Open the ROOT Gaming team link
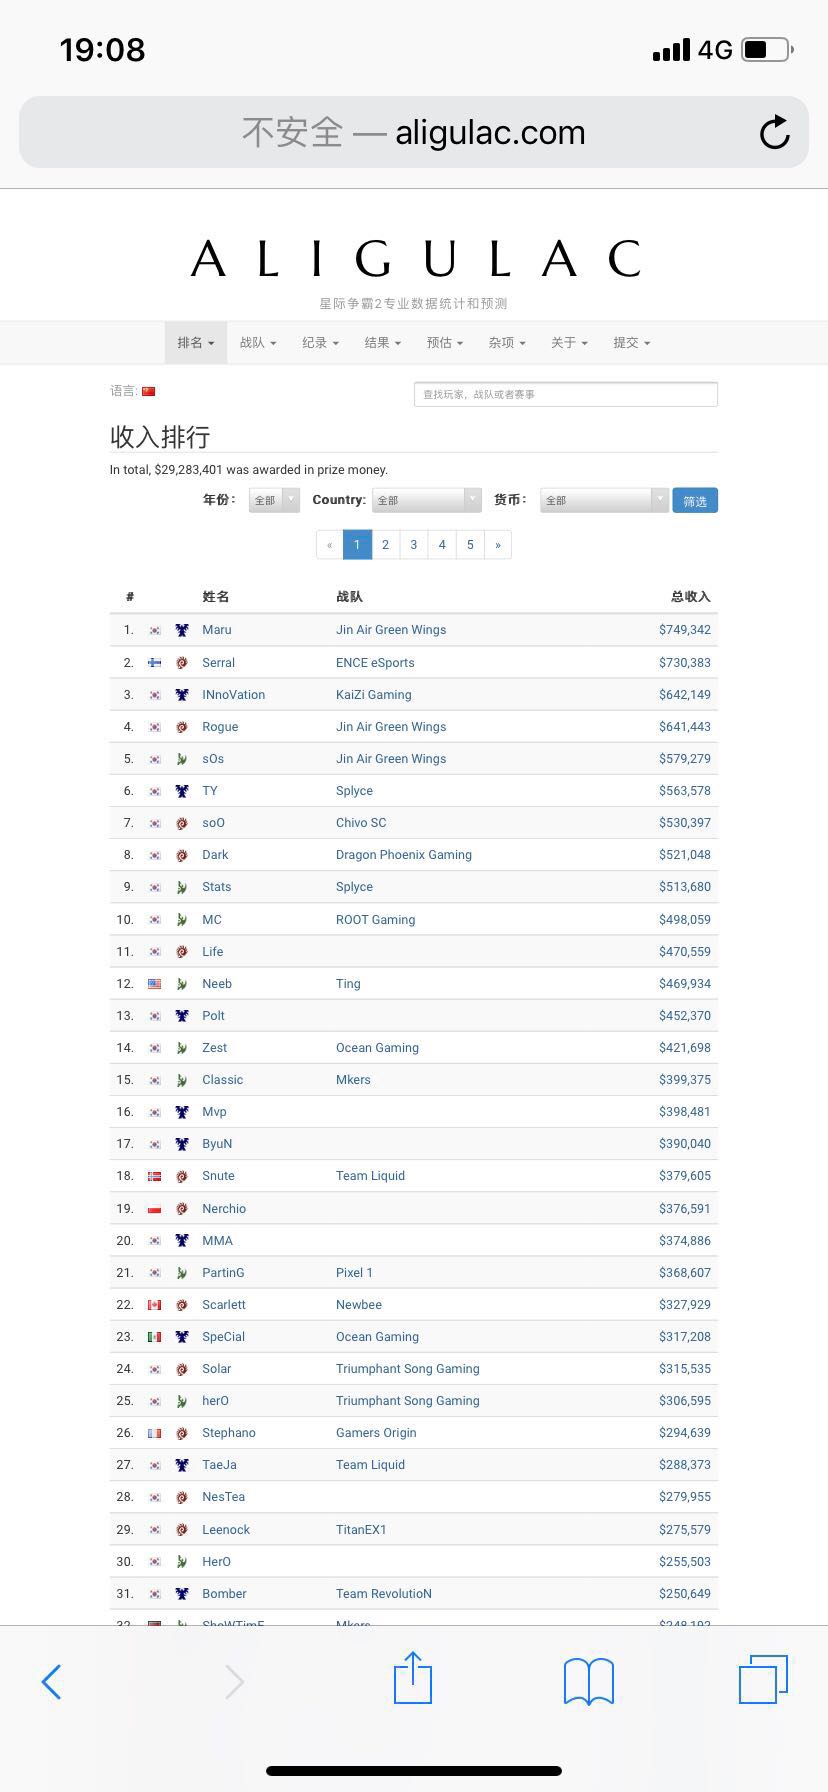Viewport: 828px width, 1792px height. coord(376,920)
